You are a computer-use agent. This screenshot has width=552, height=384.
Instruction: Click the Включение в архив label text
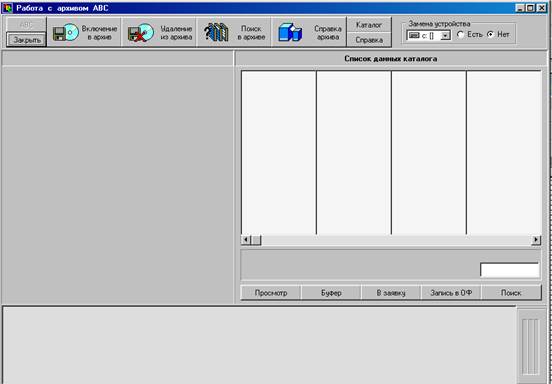tap(100, 33)
